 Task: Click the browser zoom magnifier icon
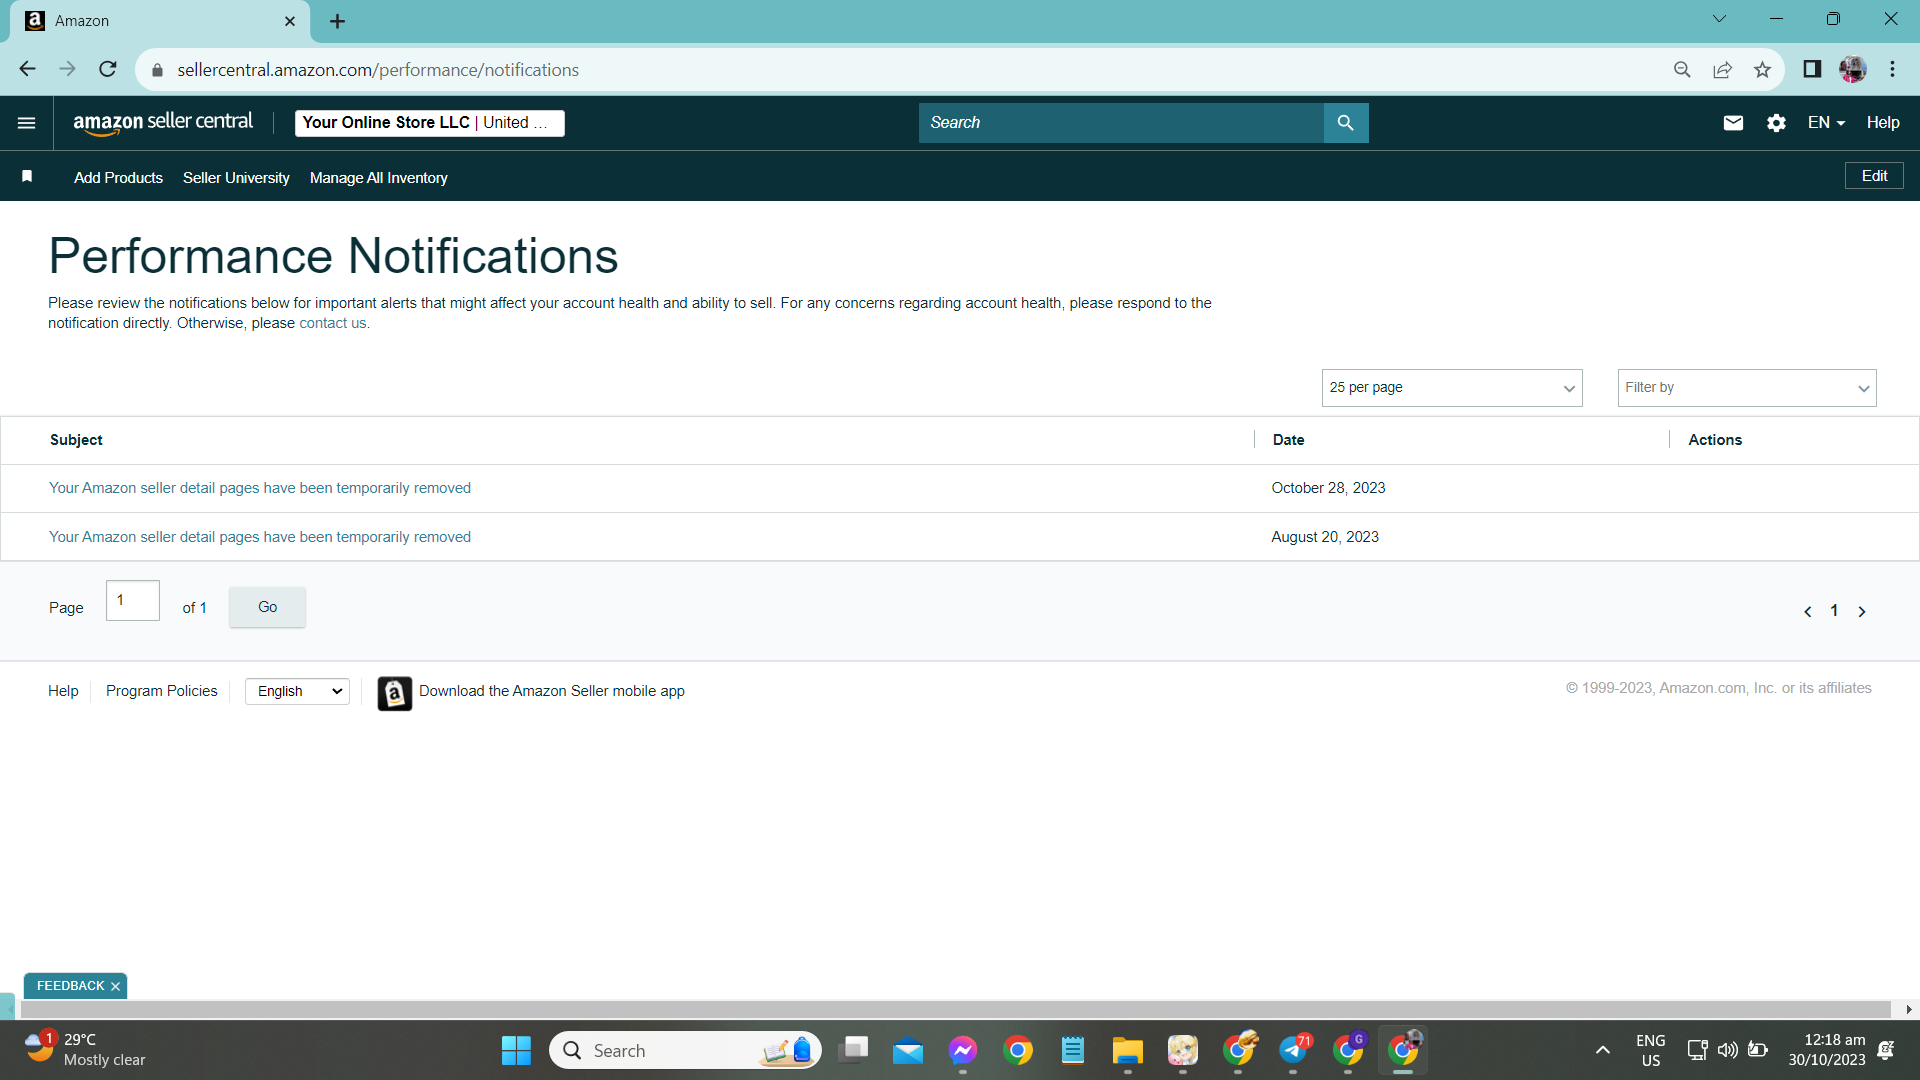click(x=1682, y=69)
